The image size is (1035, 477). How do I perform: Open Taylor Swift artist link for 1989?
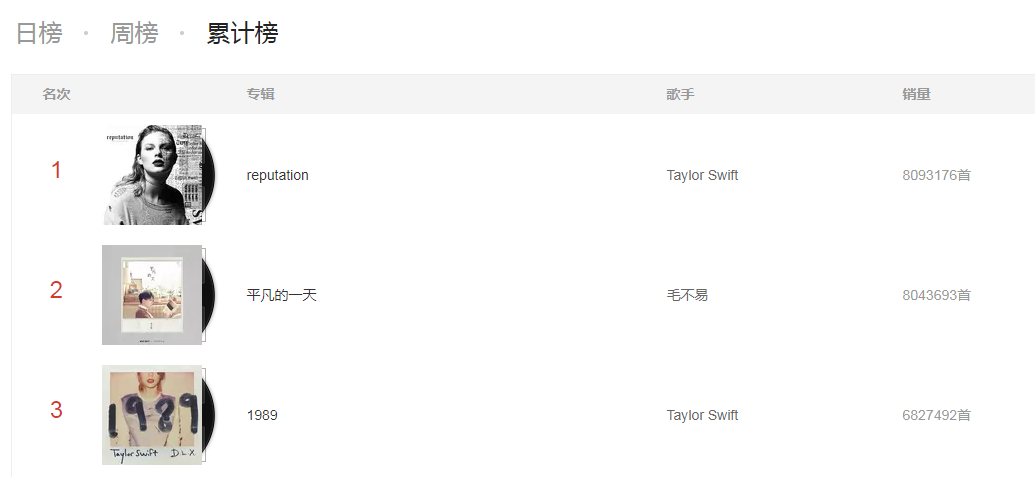click(x=702, y=415)
